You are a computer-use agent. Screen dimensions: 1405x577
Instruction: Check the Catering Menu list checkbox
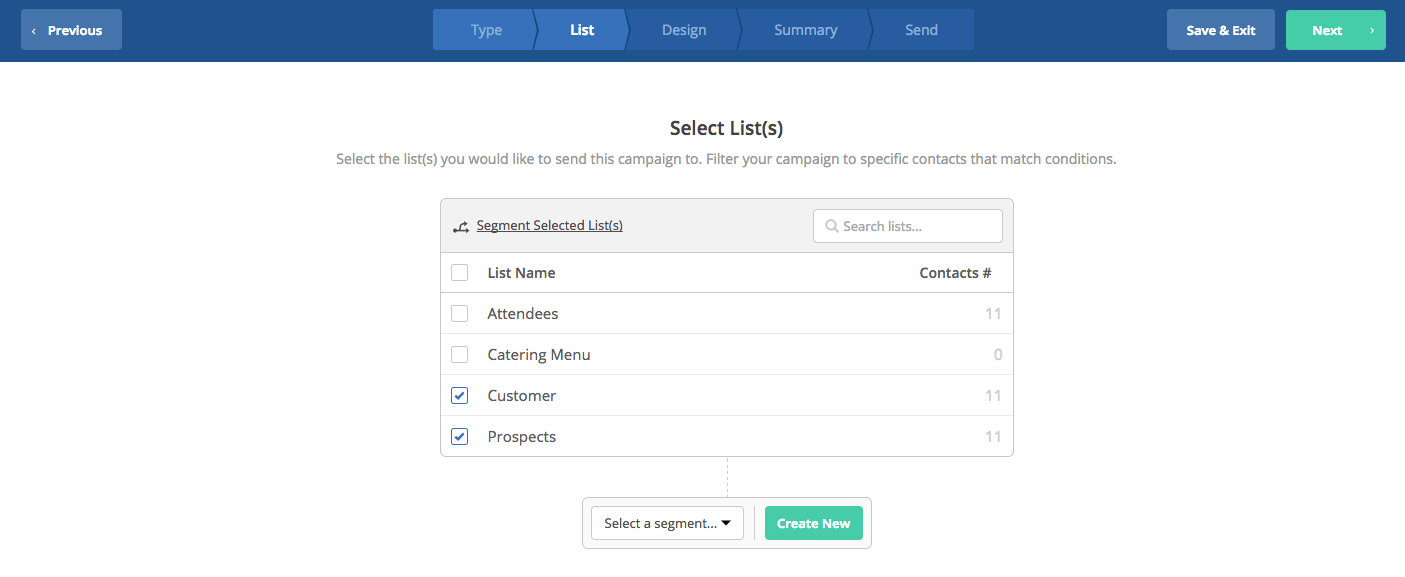pyautogui.click(x=460, y=355)
